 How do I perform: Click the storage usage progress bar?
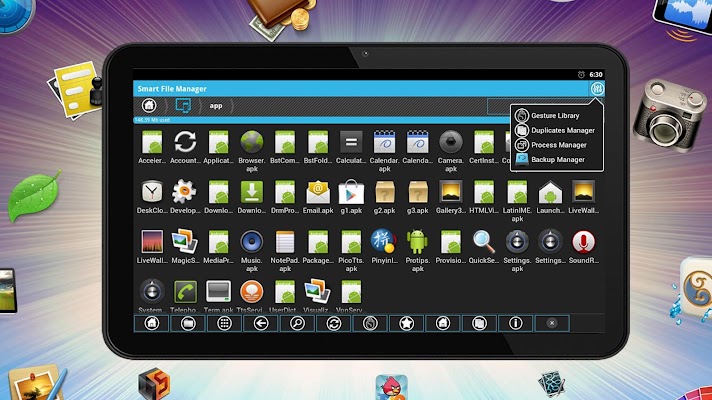(x=321, y=120)
